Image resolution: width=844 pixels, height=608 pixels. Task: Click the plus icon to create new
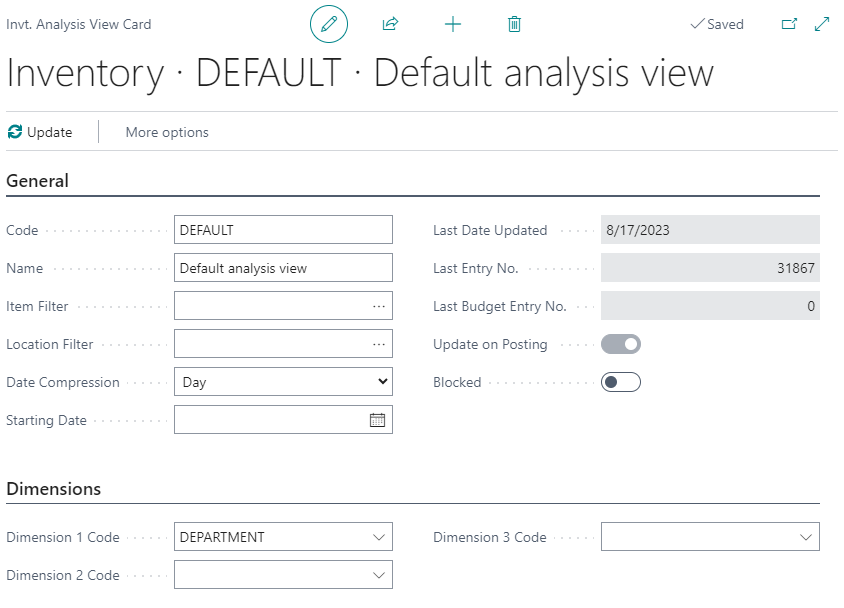pos(453,24)
